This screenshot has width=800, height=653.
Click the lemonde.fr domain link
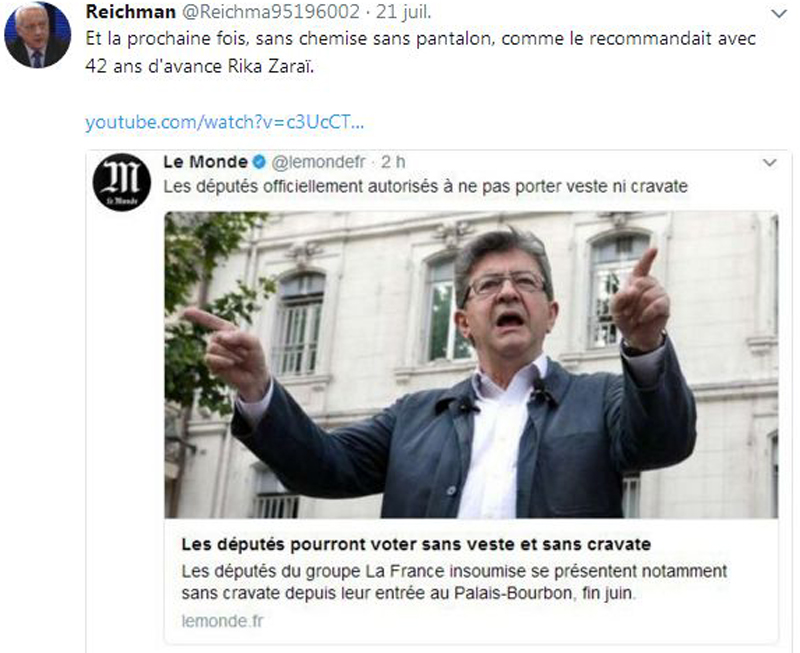222,621
